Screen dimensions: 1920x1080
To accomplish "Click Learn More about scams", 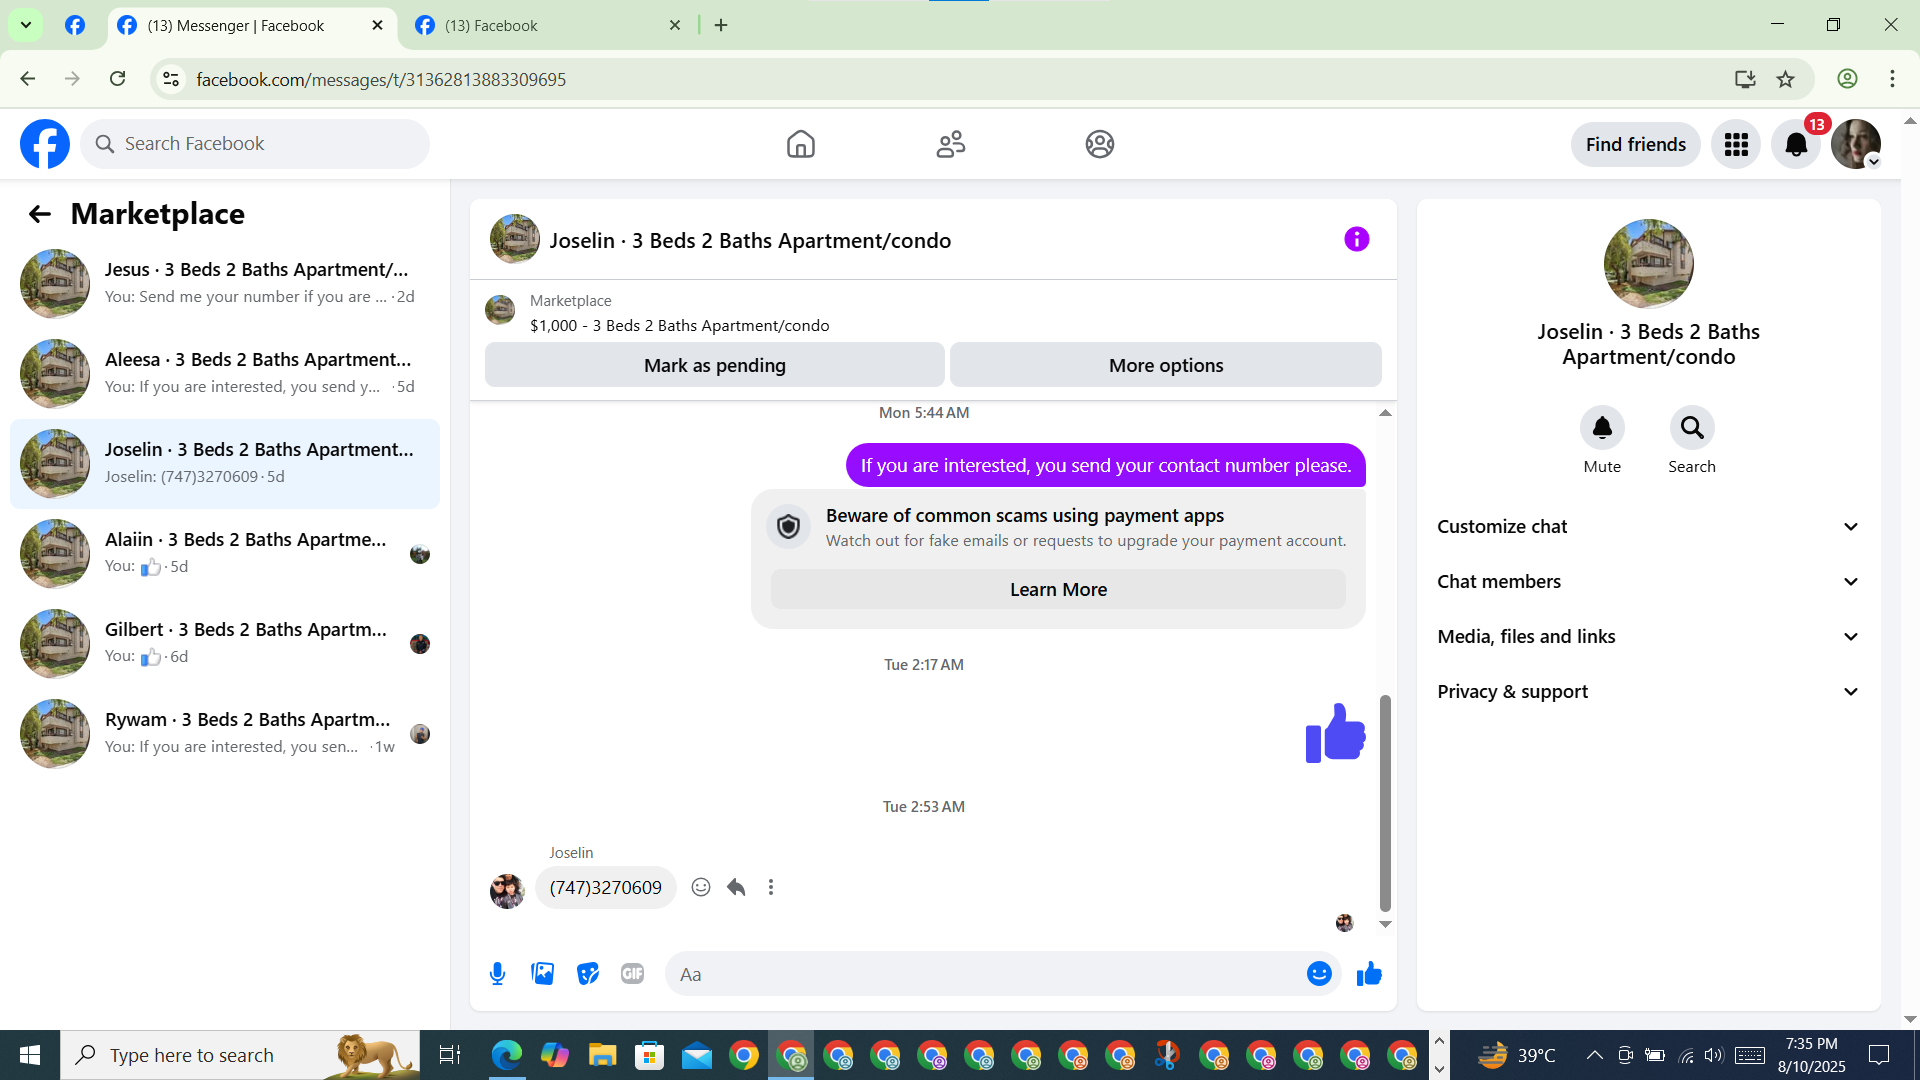I will tap(1058, 590).
